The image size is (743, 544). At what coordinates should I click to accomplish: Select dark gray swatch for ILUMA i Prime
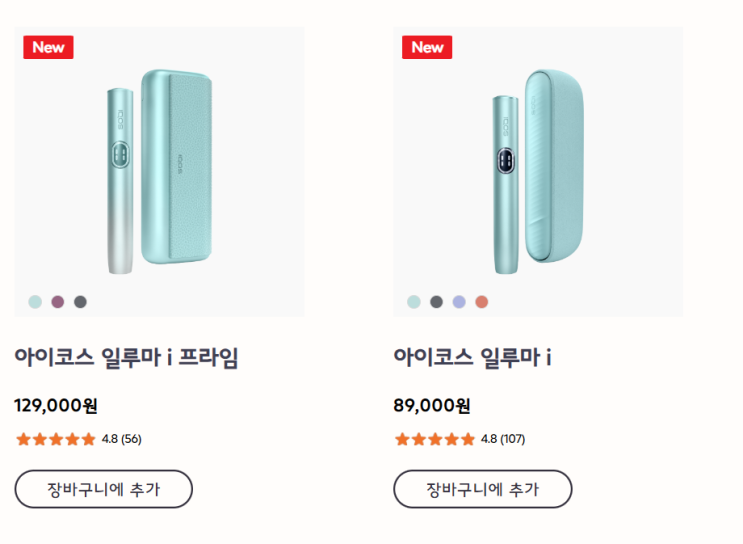pyautogui.click(x=81, y=302)
